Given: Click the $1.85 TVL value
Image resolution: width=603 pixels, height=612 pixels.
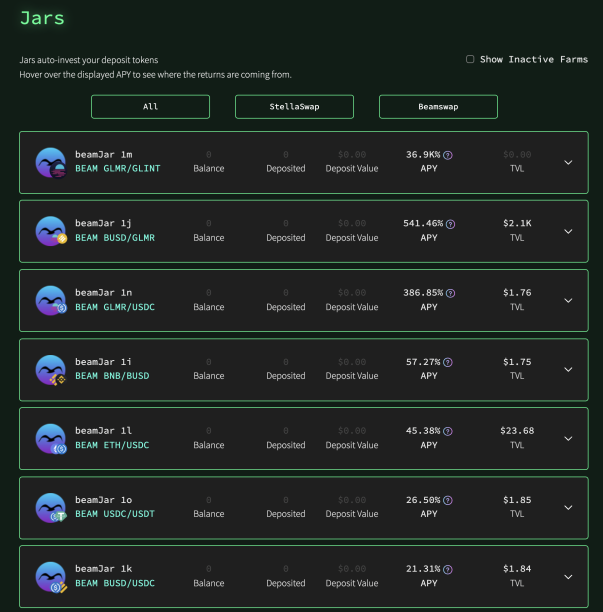Looking at the screenshot, I should 517,500.
